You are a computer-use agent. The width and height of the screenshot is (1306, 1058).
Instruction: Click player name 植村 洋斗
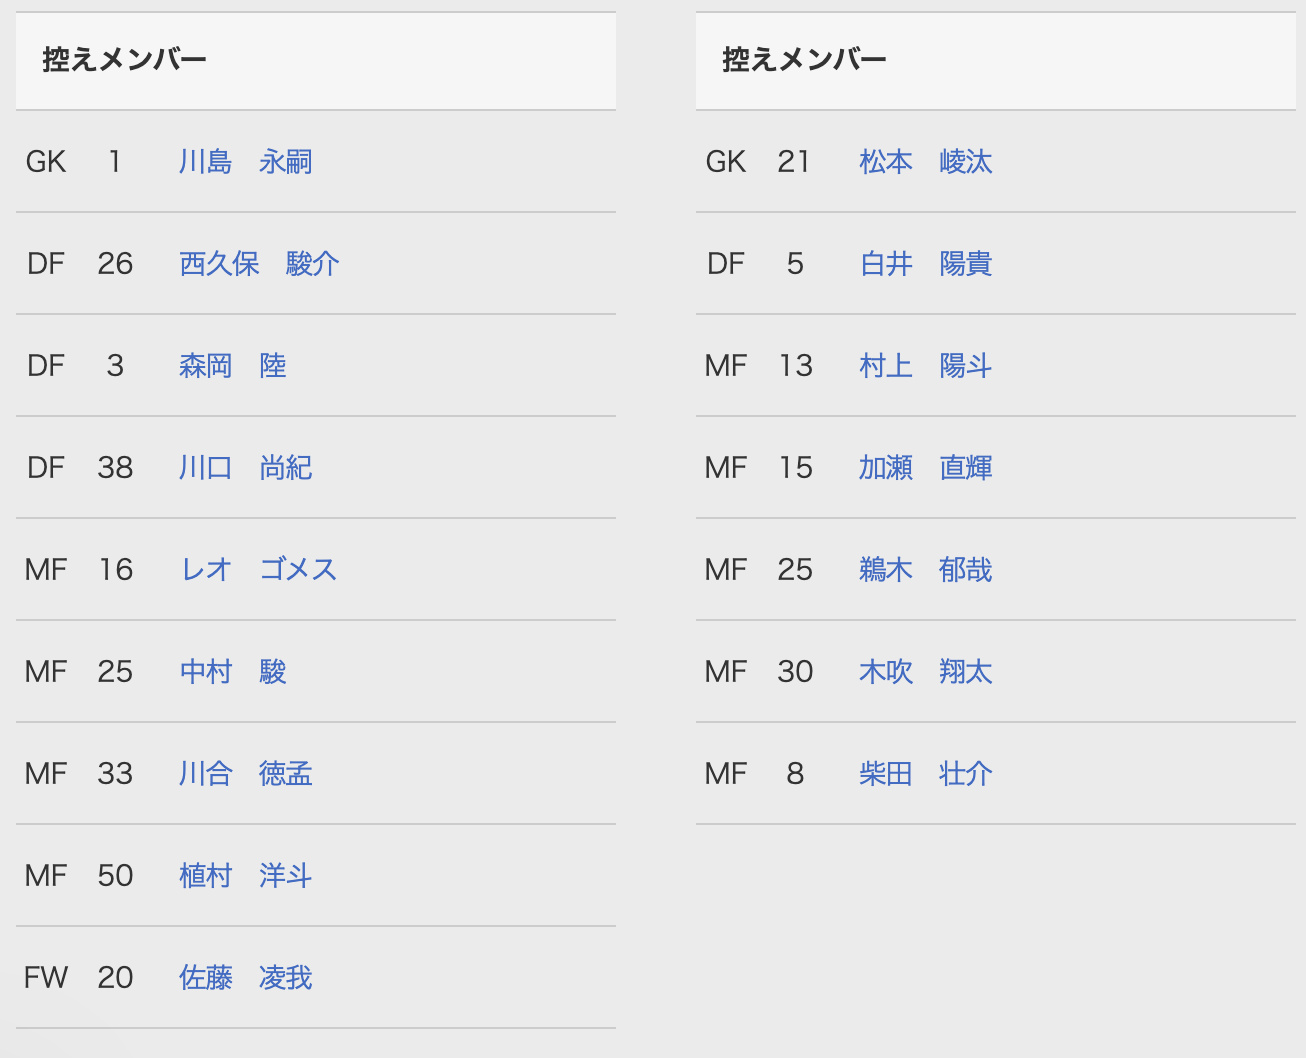(245, 876)
